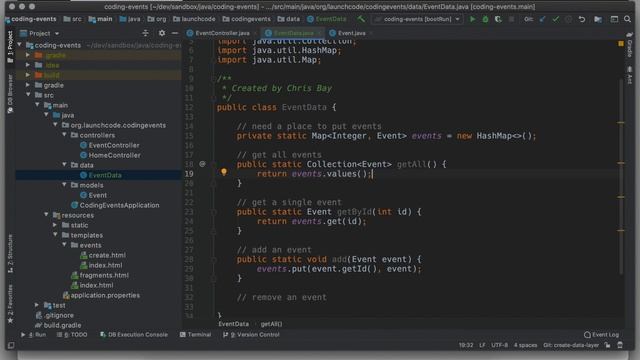Expand the test folder

click(x=37, y=305)
